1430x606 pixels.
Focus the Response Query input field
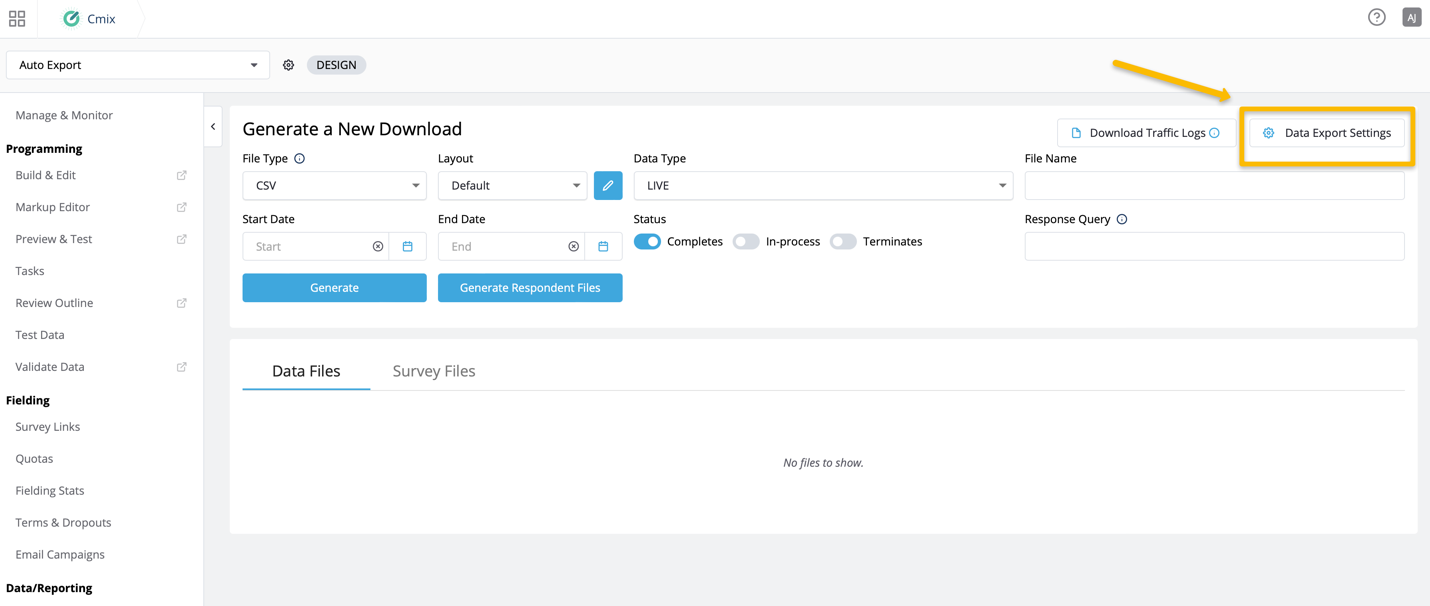(x=1214, y=247)
